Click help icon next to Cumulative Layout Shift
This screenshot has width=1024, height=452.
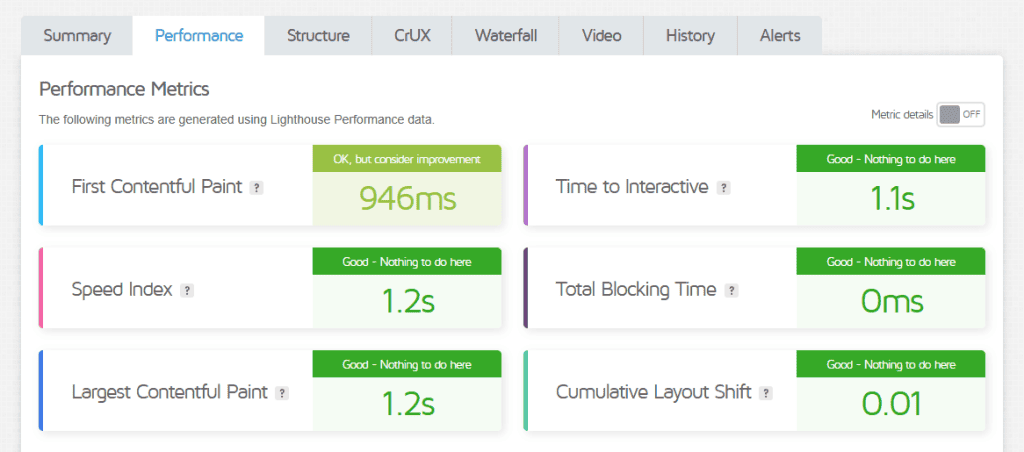click(766, 393)
